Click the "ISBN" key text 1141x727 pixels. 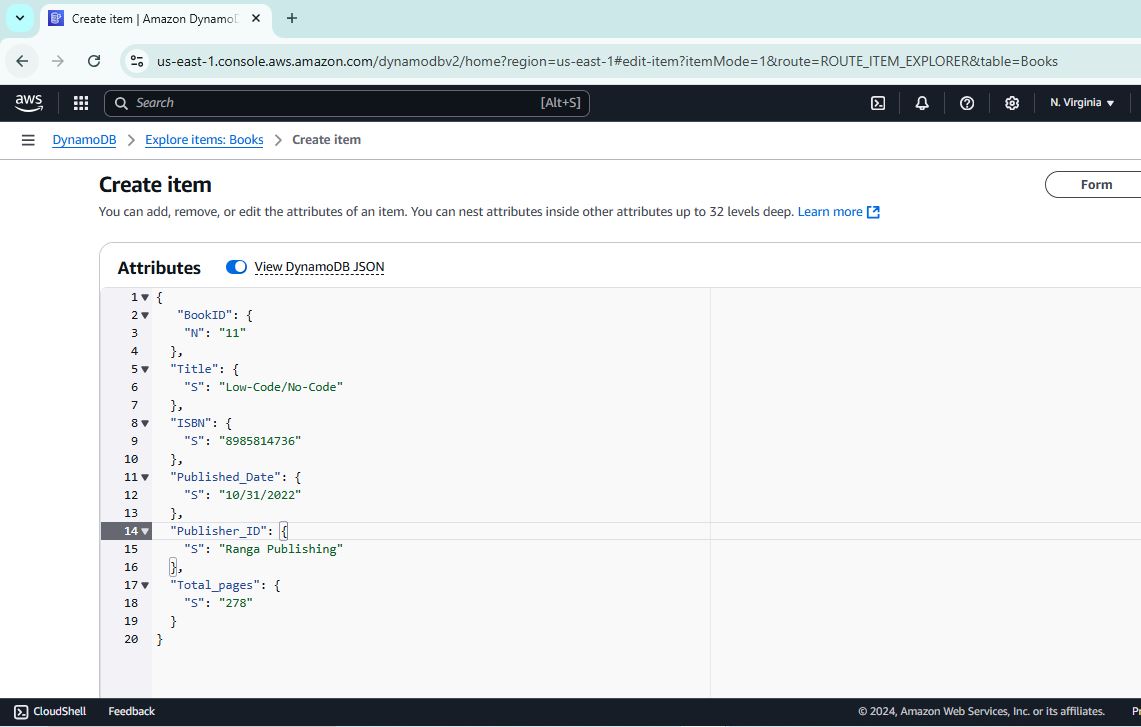[191, 424]
